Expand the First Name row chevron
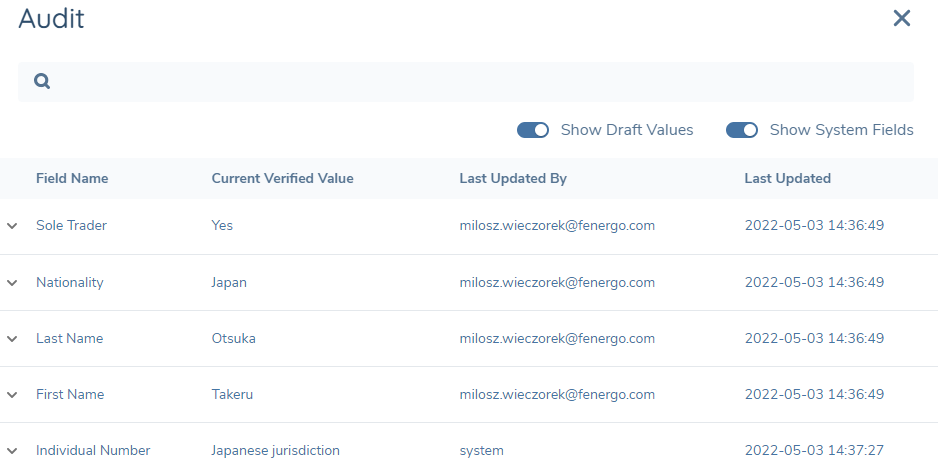 (12, 395)
